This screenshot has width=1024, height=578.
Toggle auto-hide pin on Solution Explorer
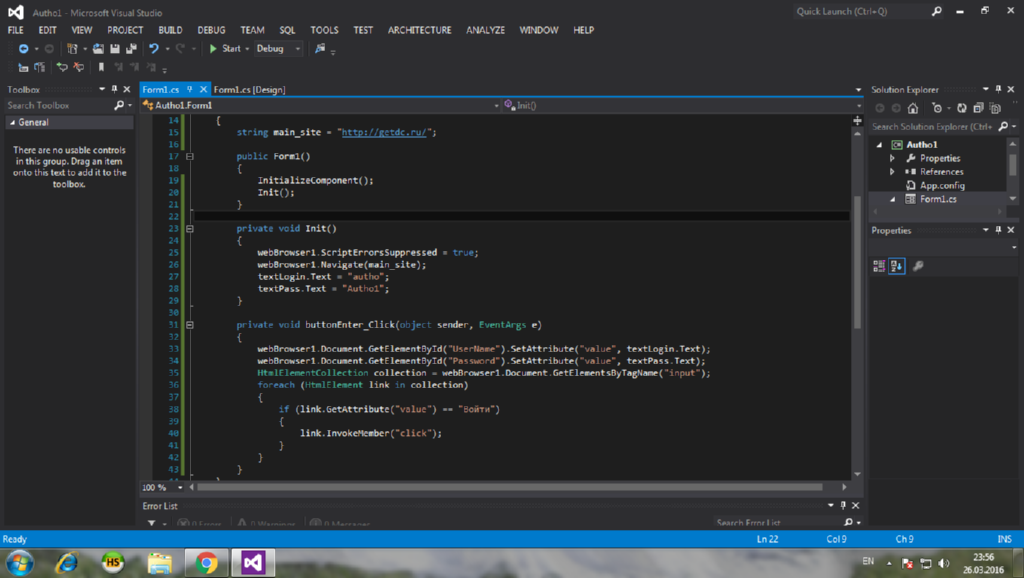[x=998, y=89]
